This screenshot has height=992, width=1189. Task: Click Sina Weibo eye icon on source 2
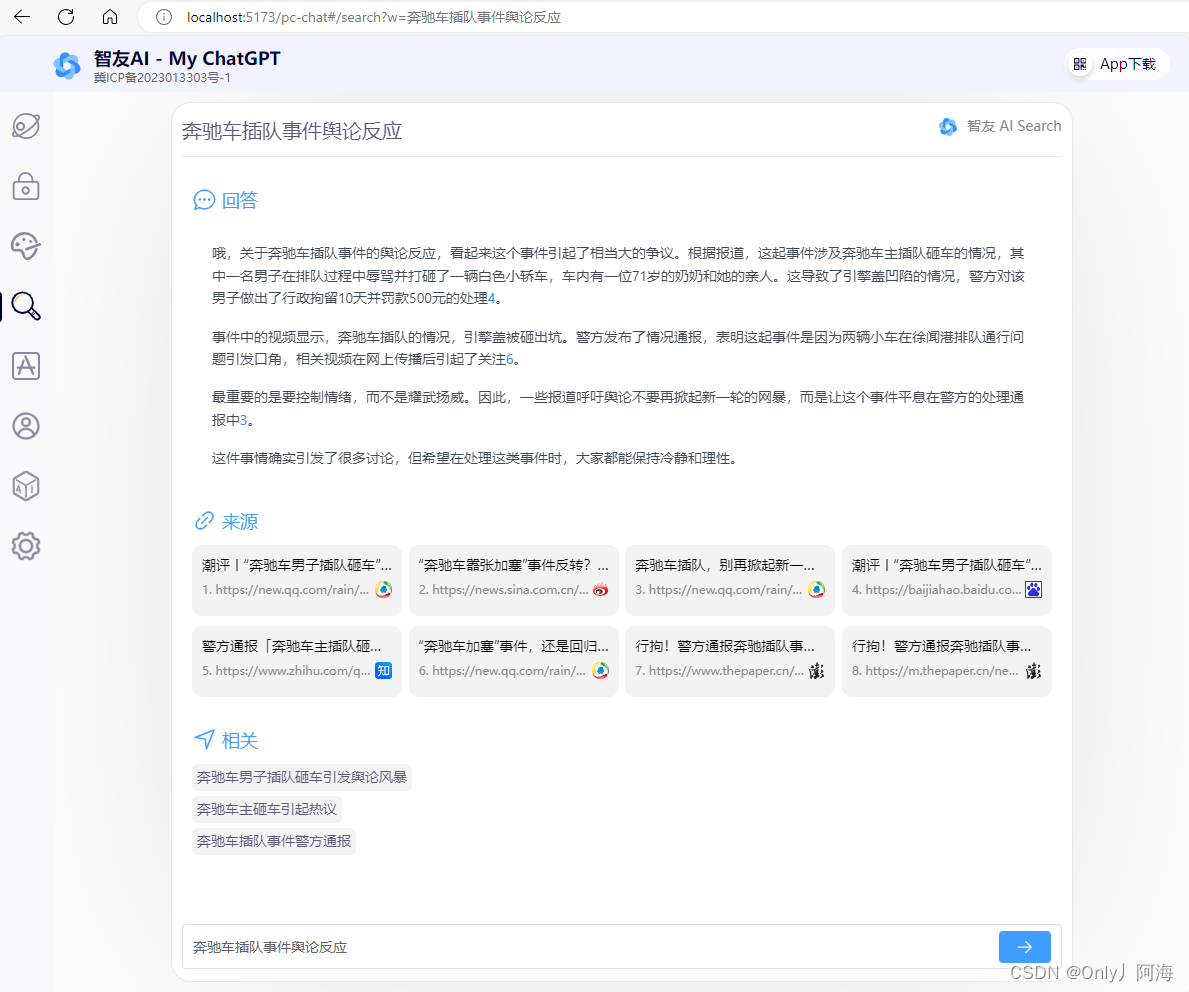(601, 589)
